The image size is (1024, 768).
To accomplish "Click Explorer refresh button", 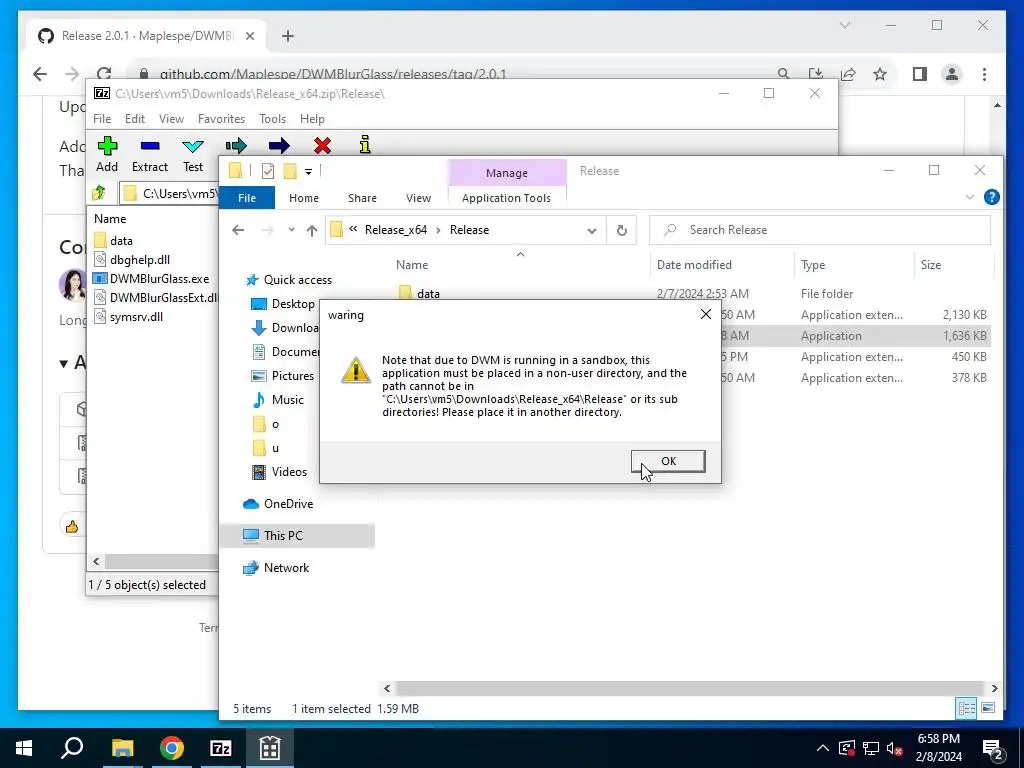I will click(622, 230).
